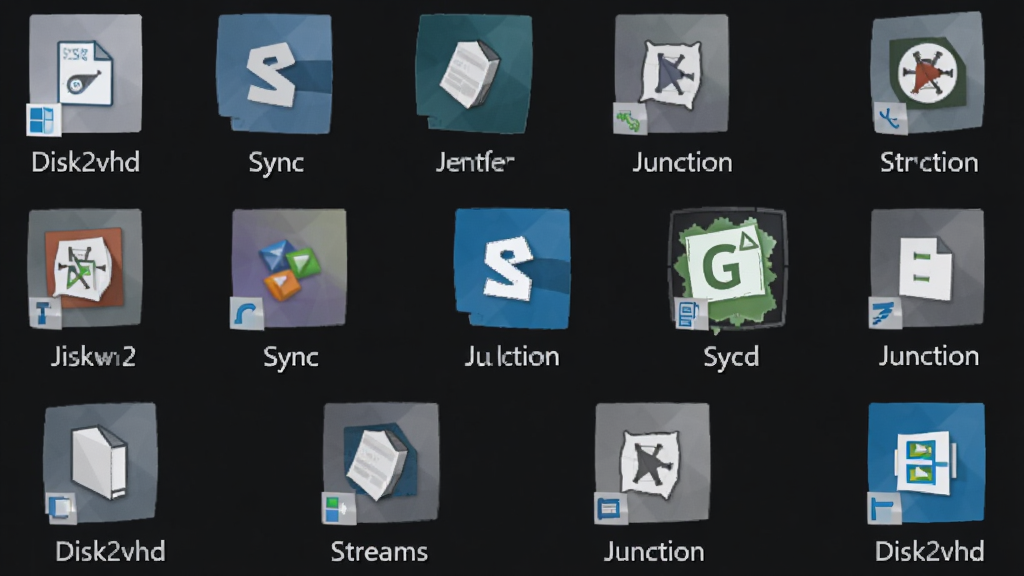Click the 'Julction' label text
Screen dimensions: 1024x576
tap(512, 357)
